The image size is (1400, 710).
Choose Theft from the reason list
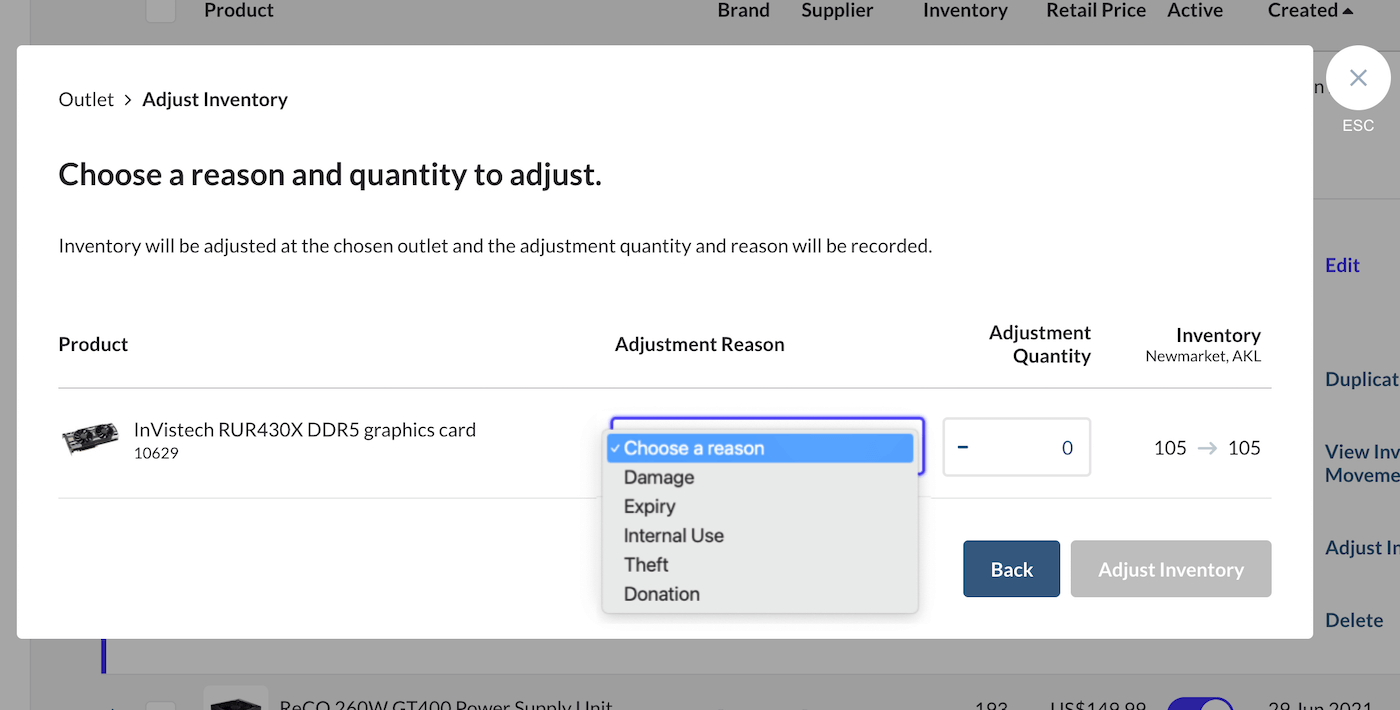click(x=646, y=564)
